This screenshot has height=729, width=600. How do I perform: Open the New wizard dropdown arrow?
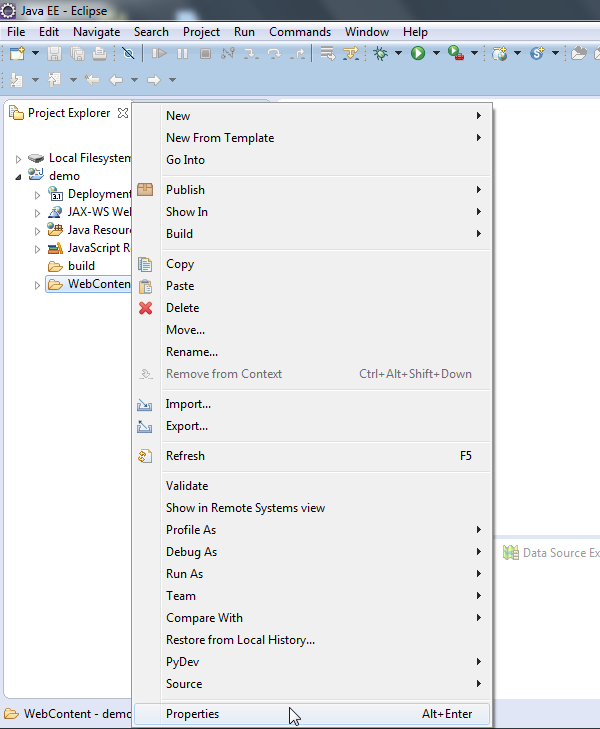point(35,53)
